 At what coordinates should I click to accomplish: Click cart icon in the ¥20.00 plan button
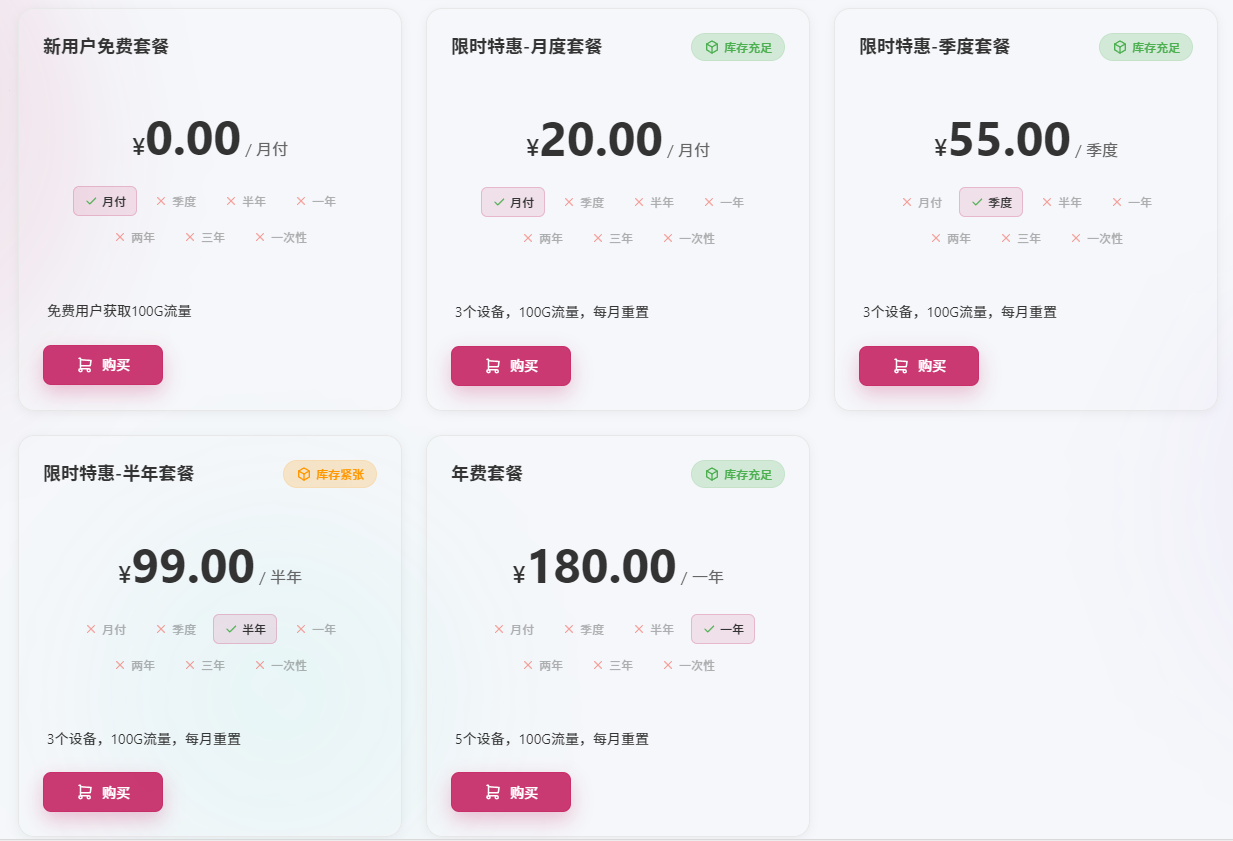click(493, 366)
